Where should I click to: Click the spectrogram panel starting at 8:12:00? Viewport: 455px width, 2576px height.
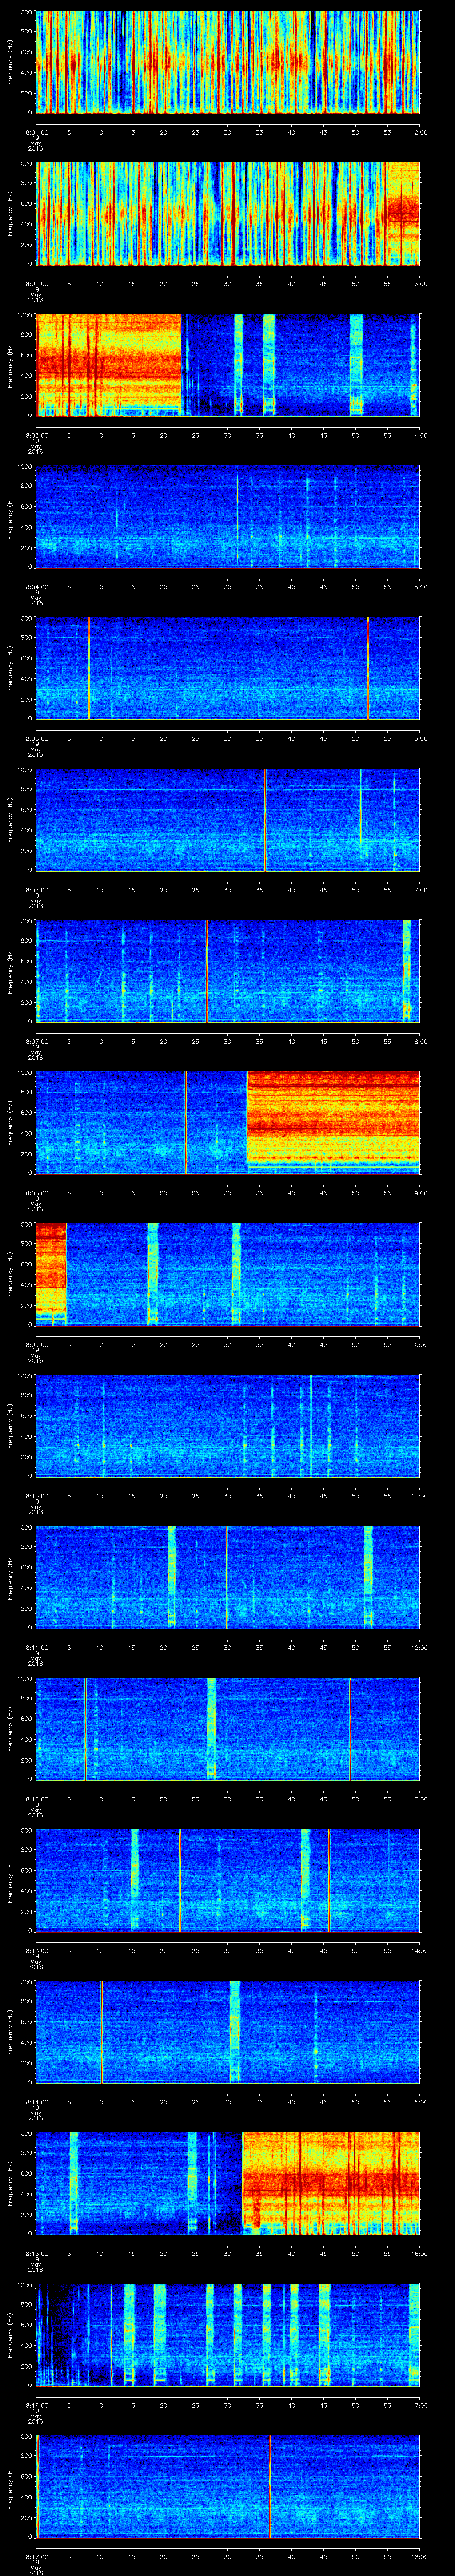pyautogui.click(x=228, y=1728)
